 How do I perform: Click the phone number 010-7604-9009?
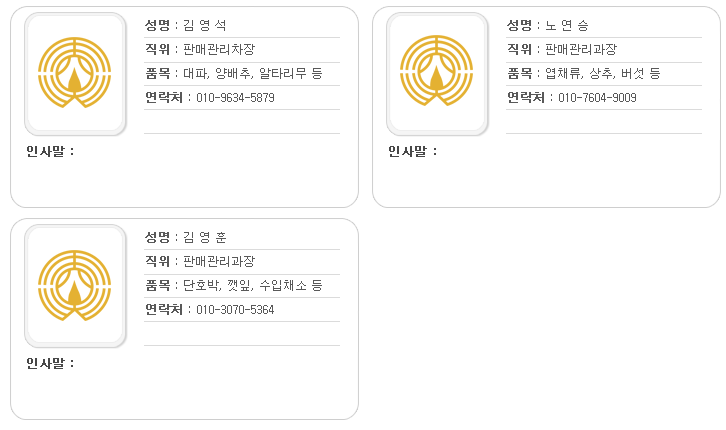click(x=597, y=98)
